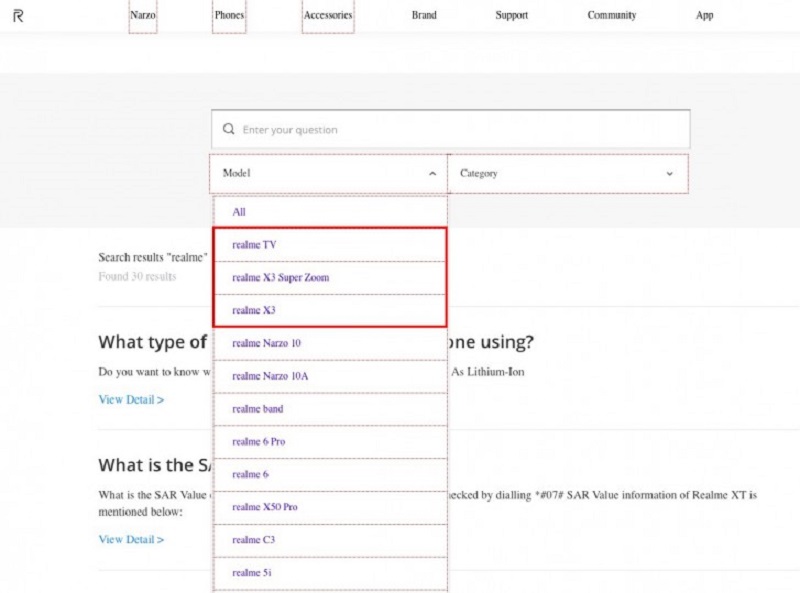Collapse the Model dropdown

click(329, 174)
